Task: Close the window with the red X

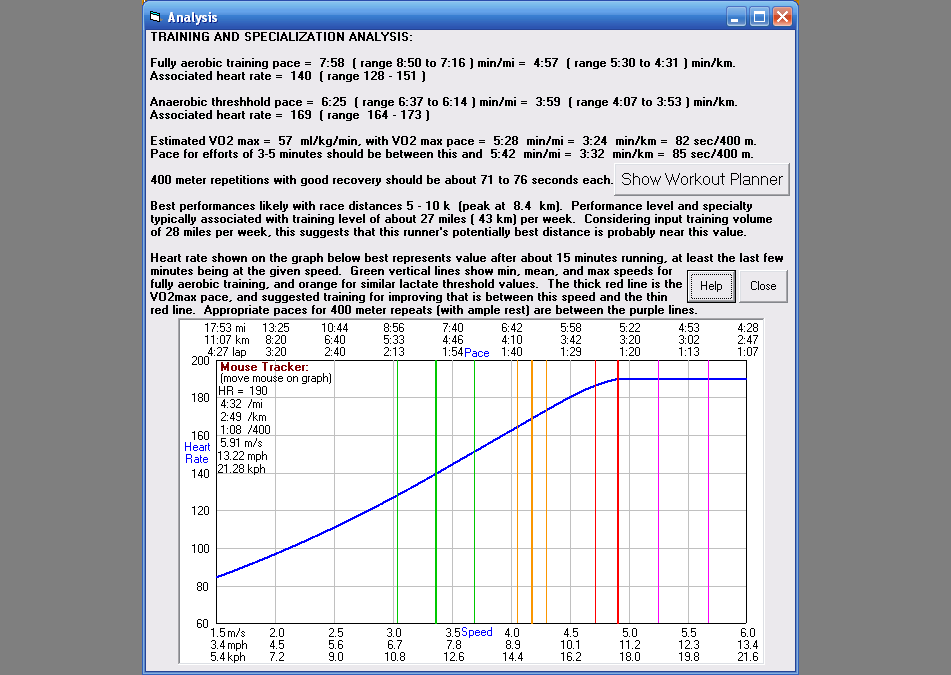Action: coord(782,17)
